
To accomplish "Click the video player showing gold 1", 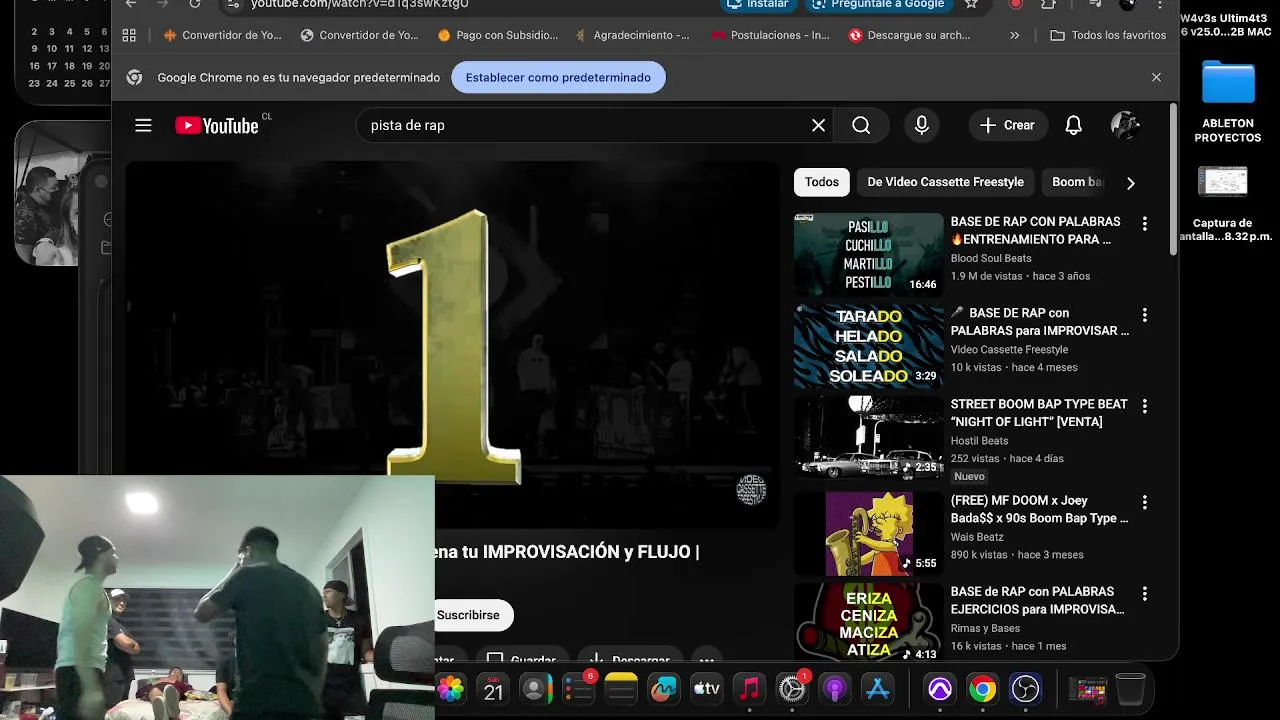I will [x=452, y=345].
